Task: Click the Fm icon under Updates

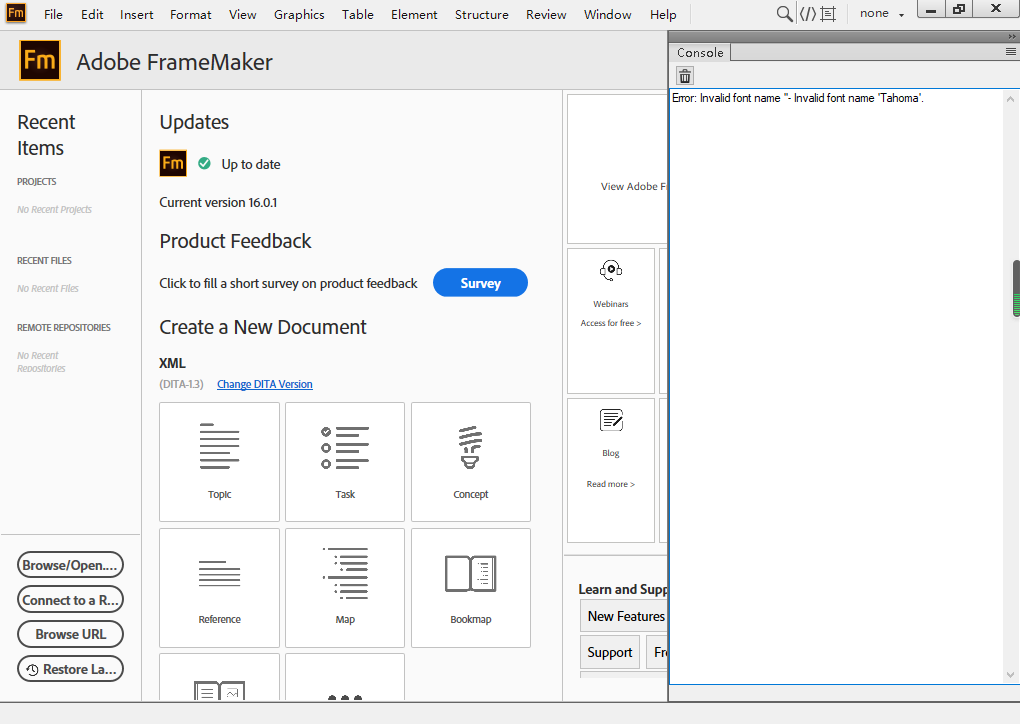Action: click(173, 163)
